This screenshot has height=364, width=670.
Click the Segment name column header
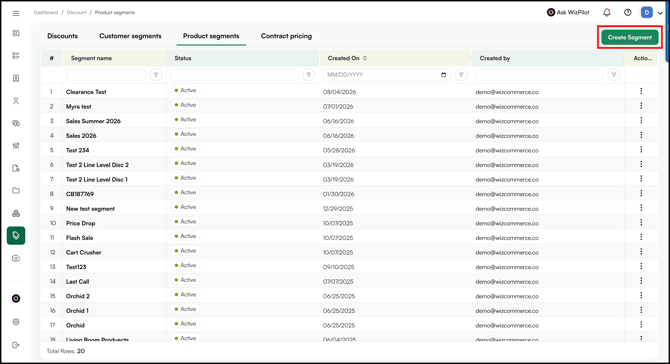pyautogui.click(x=114, y=58)
